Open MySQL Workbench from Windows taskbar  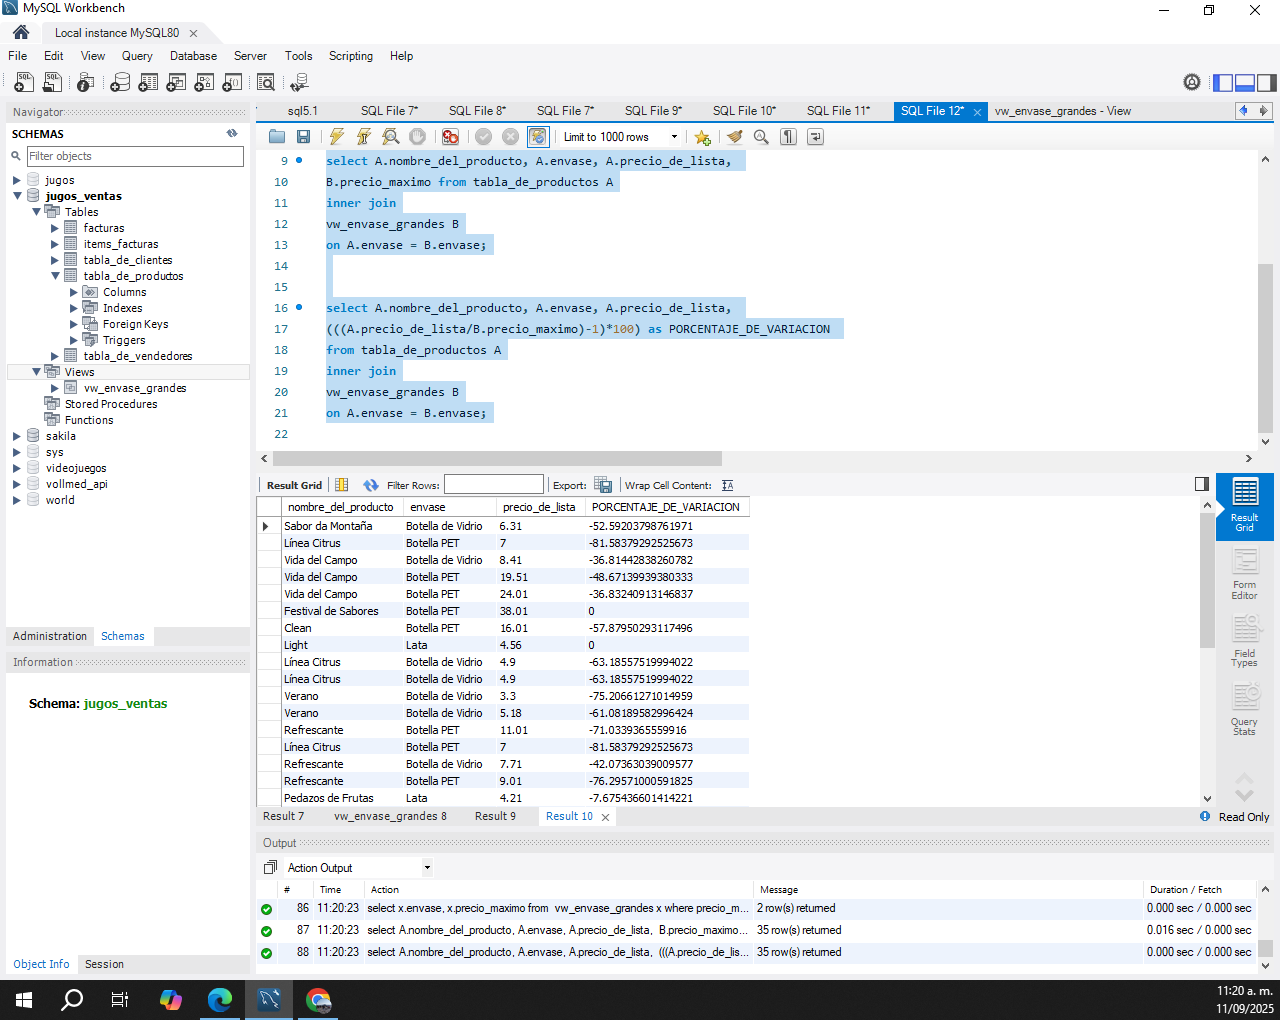(268, 999)
